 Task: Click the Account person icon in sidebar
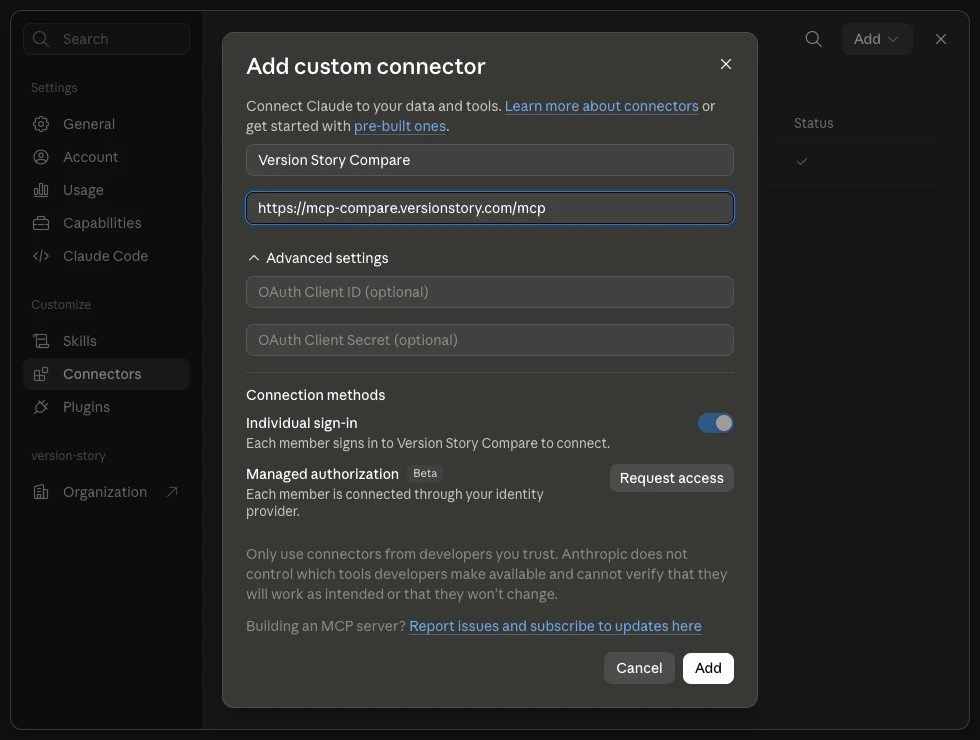[x=41, y=157]
